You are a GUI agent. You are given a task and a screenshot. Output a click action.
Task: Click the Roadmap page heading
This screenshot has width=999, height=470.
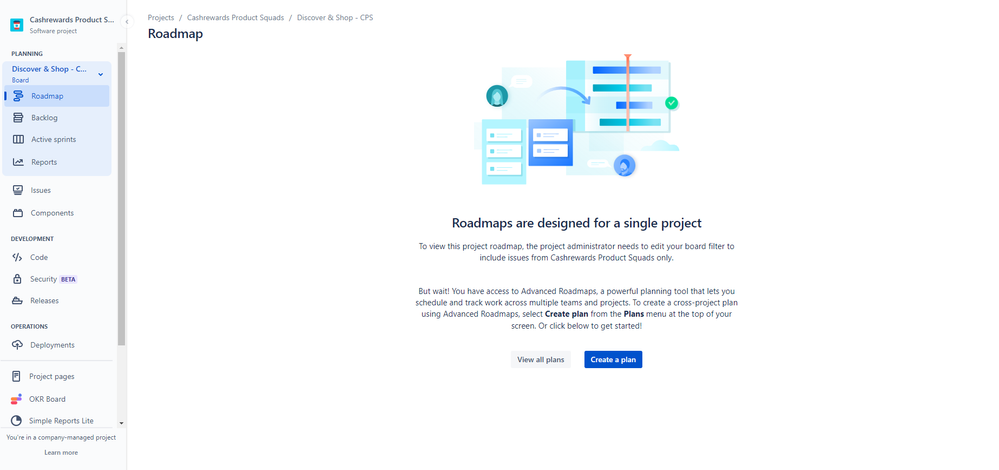175,34
